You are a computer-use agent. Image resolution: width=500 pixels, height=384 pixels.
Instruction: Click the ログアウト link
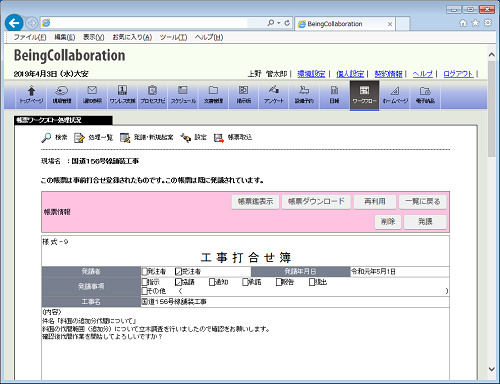(x=458, y=74)
